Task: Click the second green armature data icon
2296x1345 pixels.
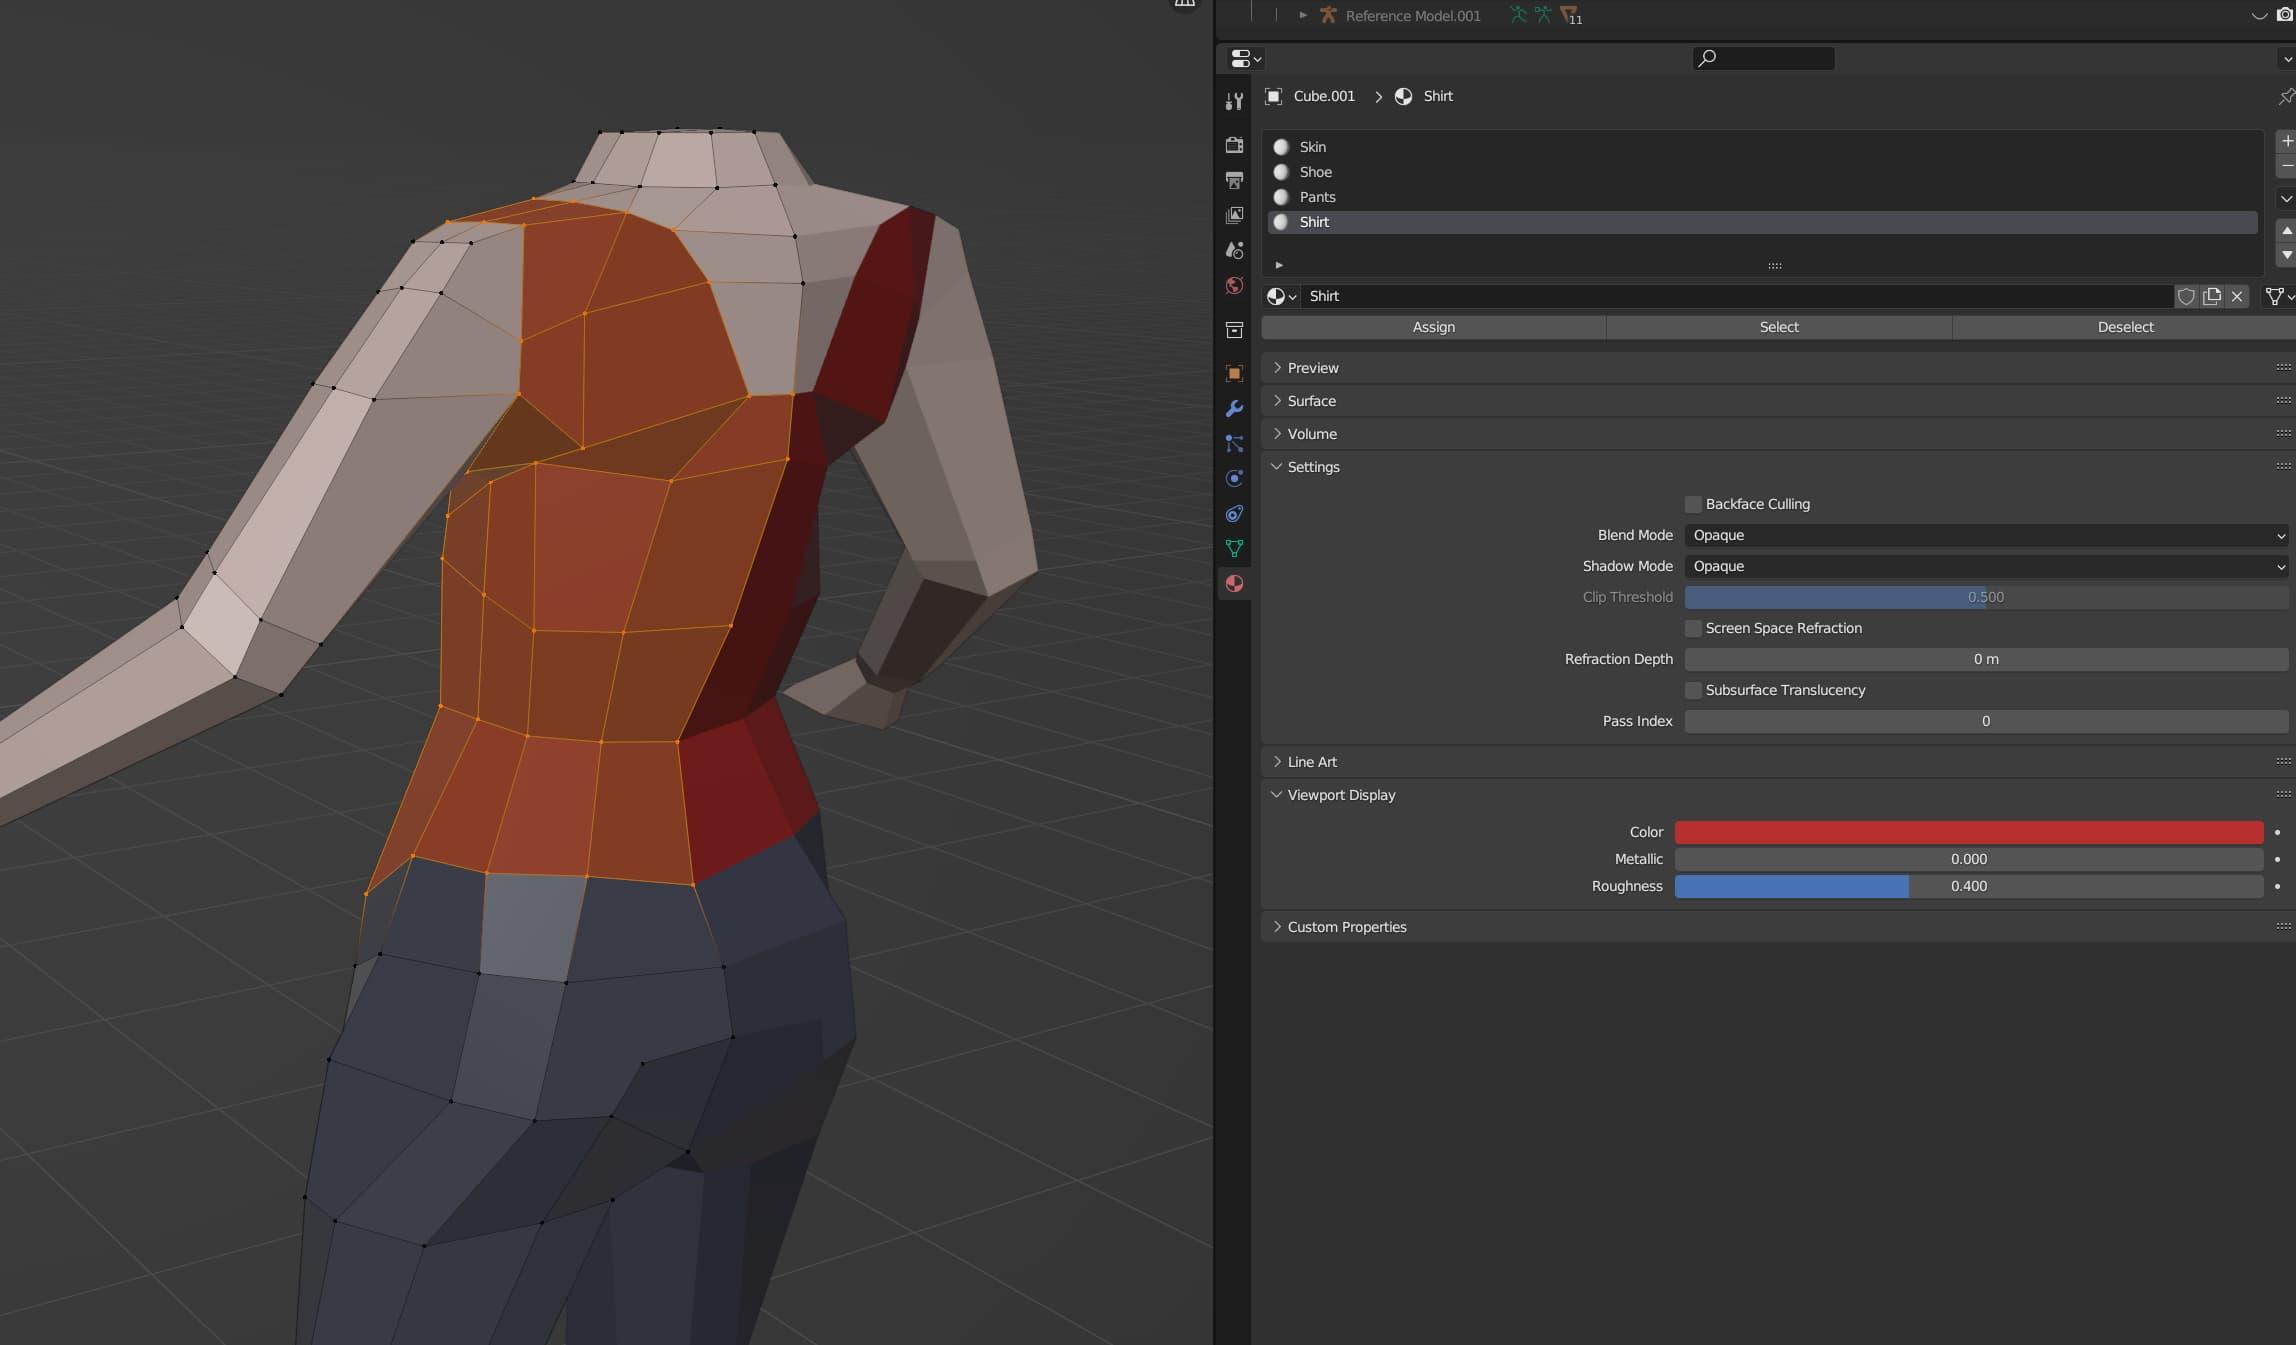Action: pos(1543,15)
